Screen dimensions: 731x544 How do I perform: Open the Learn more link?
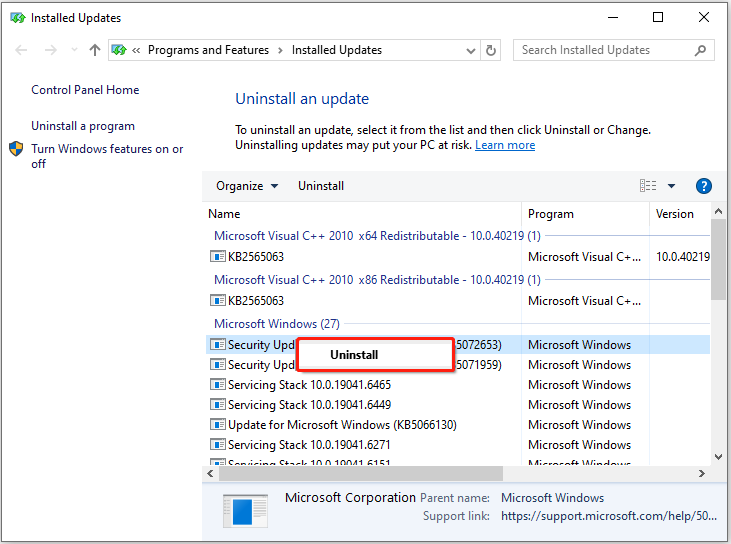tap(505, 145)
